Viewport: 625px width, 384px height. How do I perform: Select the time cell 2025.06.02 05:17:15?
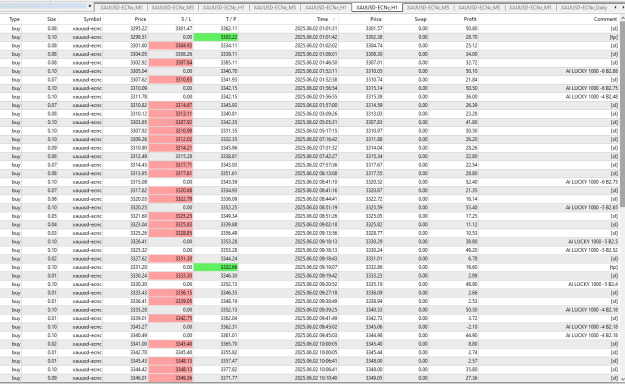316,131
